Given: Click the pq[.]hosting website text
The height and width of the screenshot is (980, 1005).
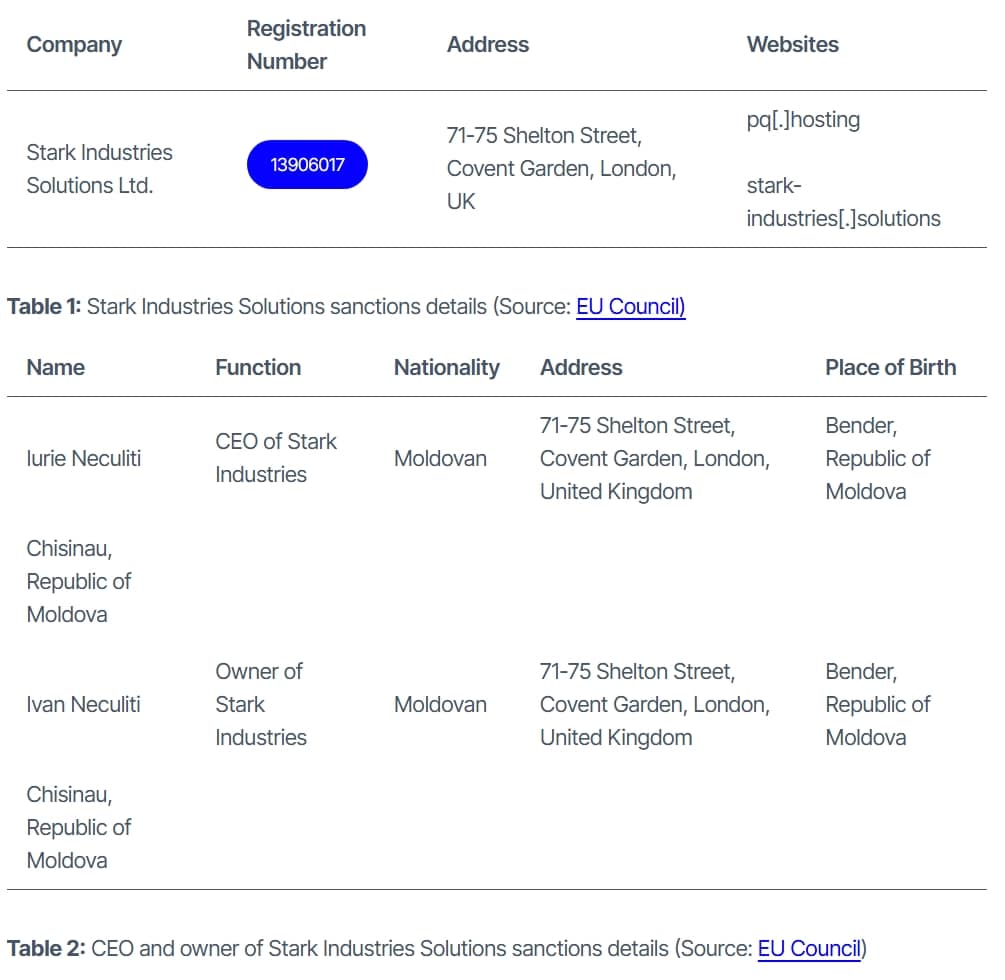Looking at the screenshot, I should pyautogui.click(x=803, y=120).
